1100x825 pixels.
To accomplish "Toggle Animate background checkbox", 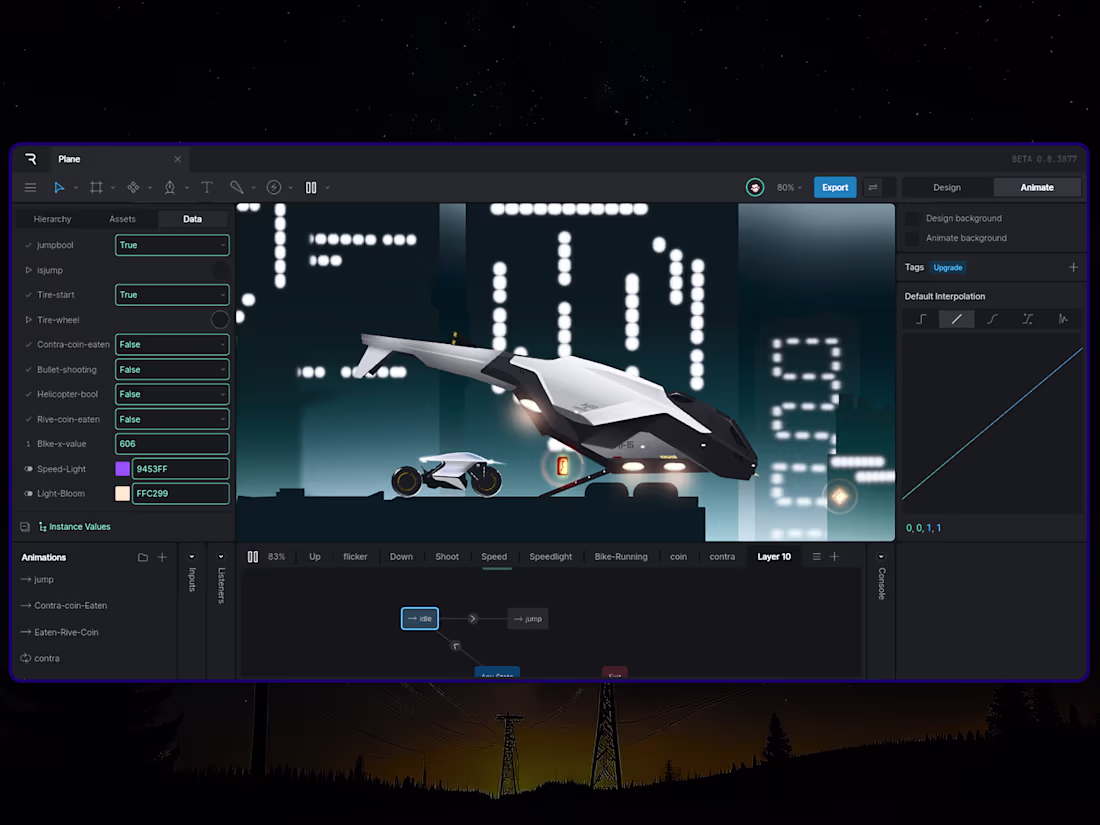I will click(x=913, y=238).
